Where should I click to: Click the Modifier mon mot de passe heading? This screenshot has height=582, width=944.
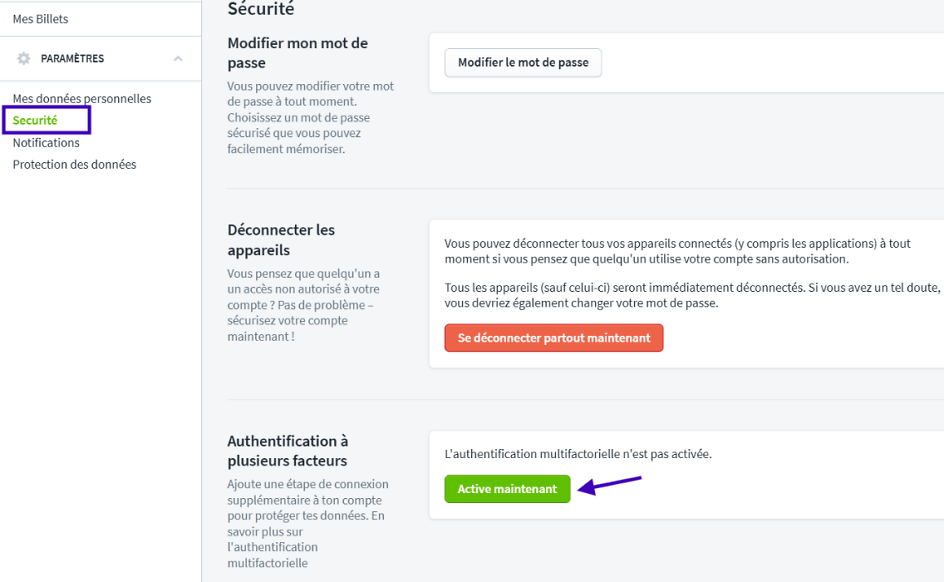point(298,53)
